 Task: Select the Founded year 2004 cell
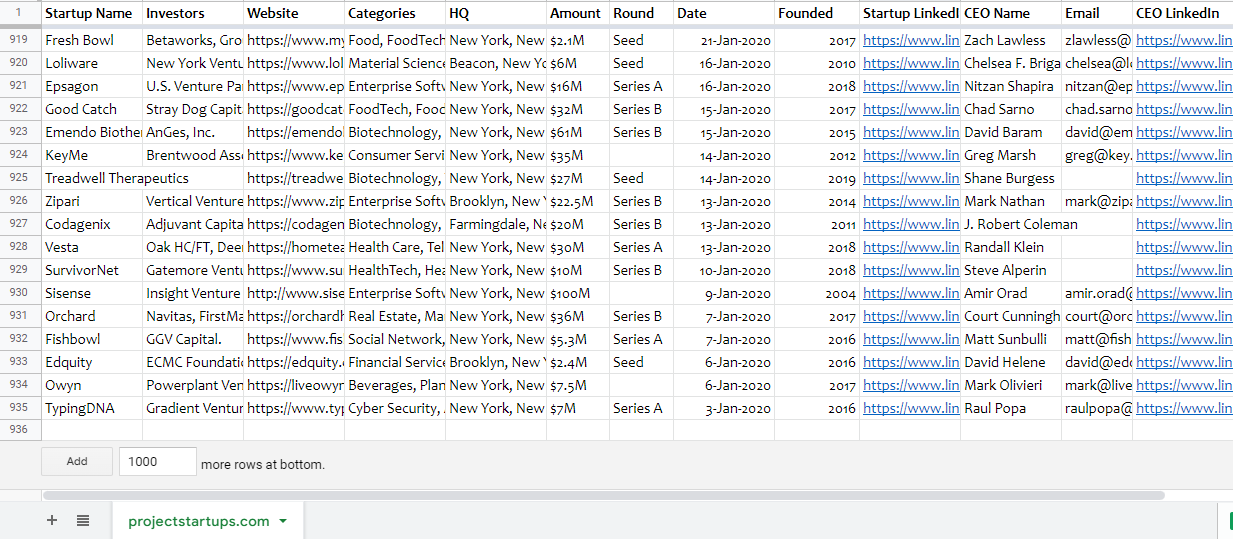click(817, 293)
